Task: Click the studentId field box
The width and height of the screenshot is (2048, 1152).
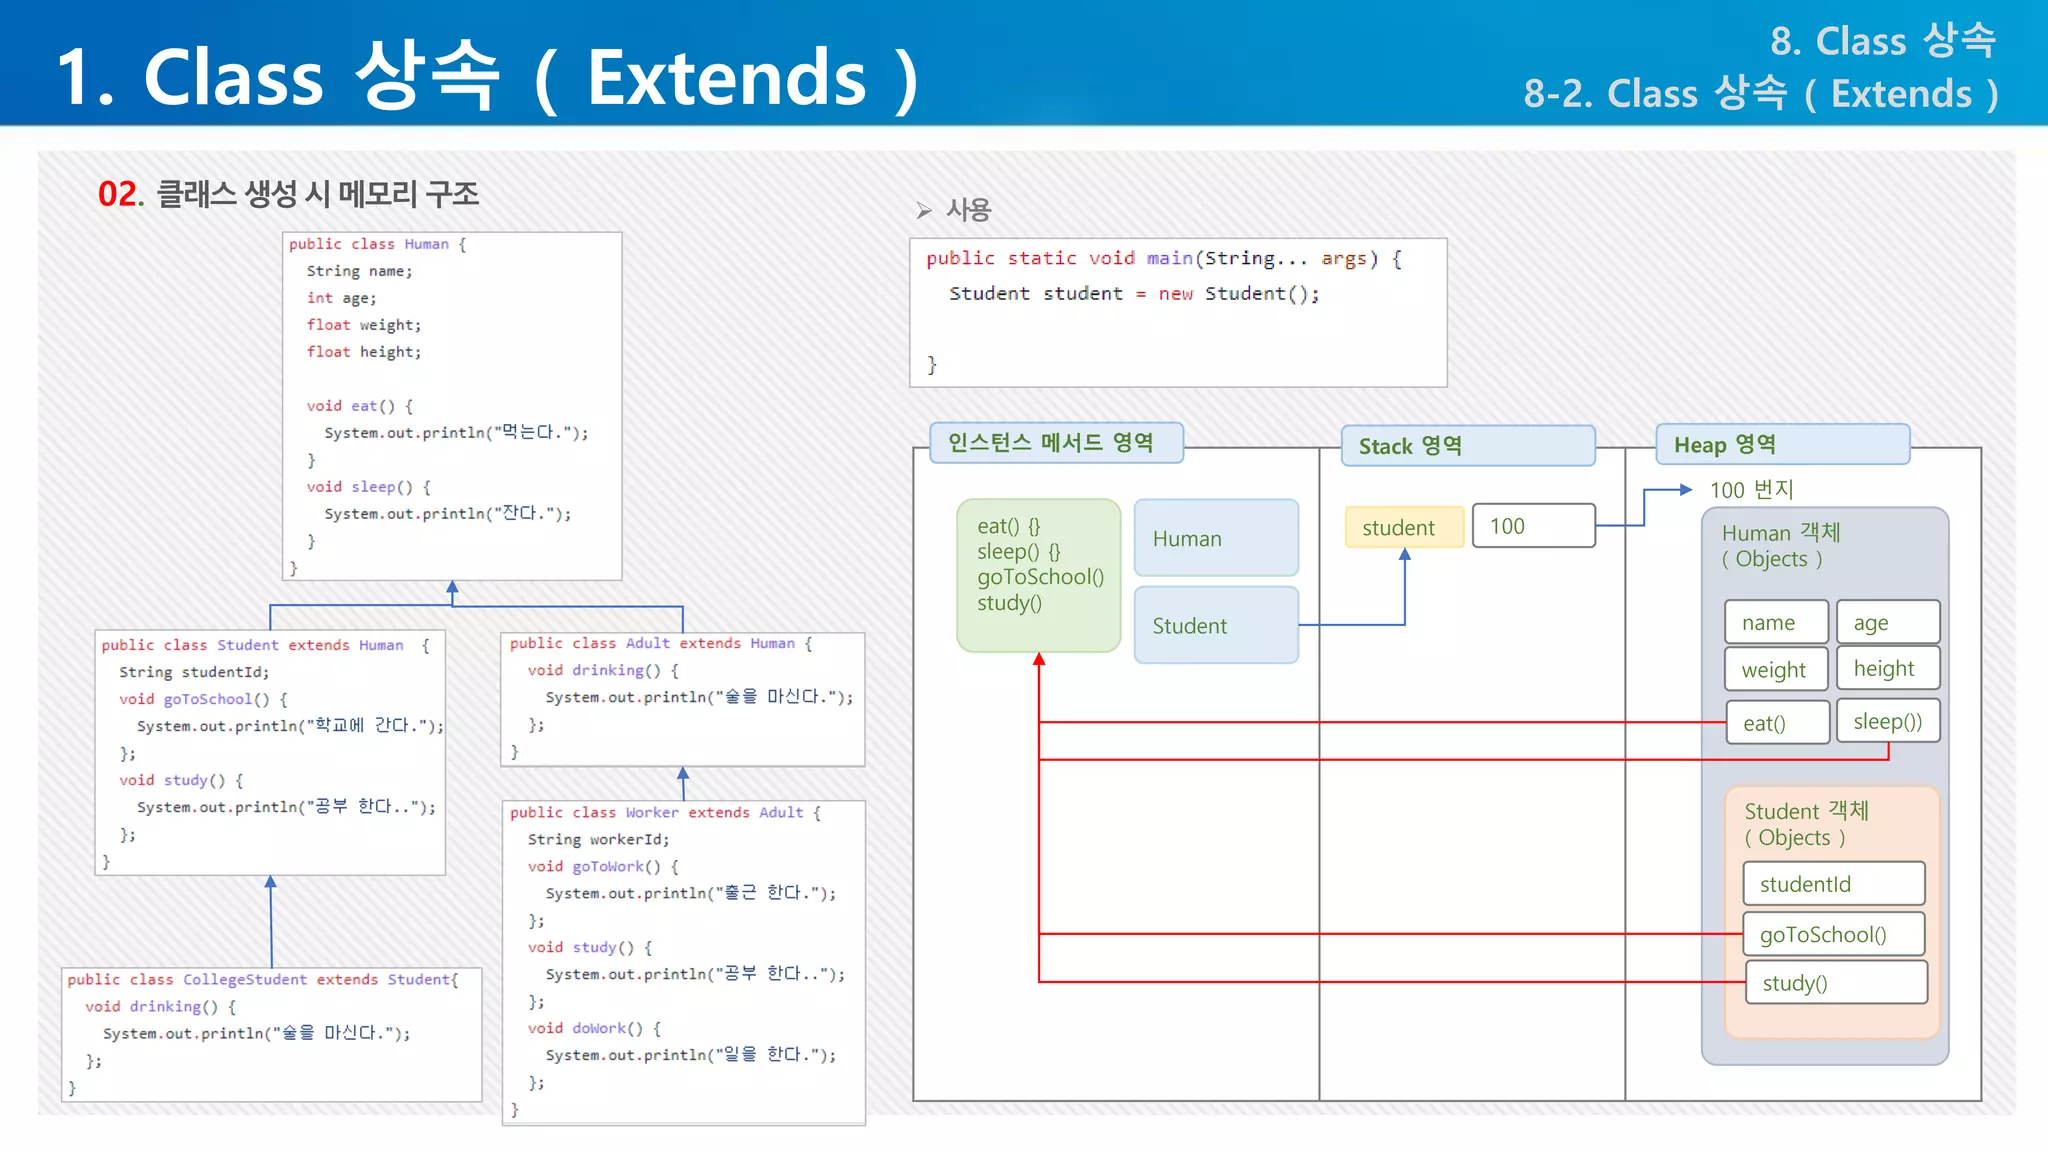Action: (x=1834, y=884)
